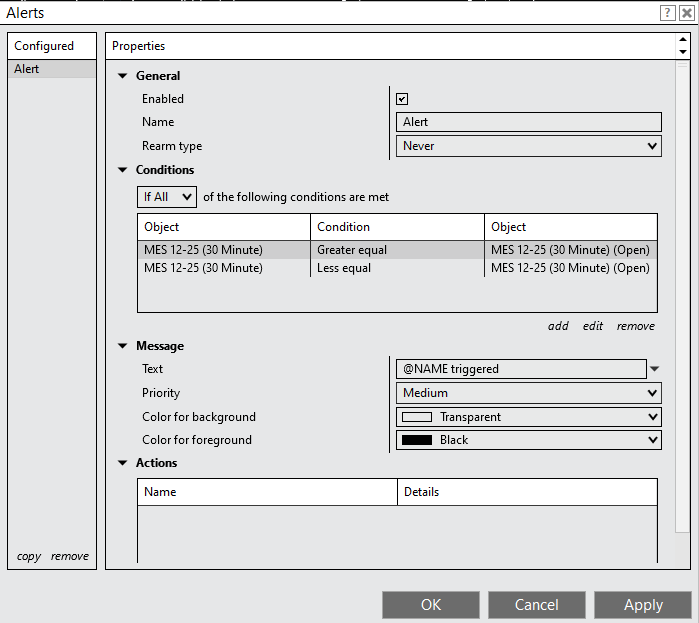Click remove link under conditions table

coord(635,326)
